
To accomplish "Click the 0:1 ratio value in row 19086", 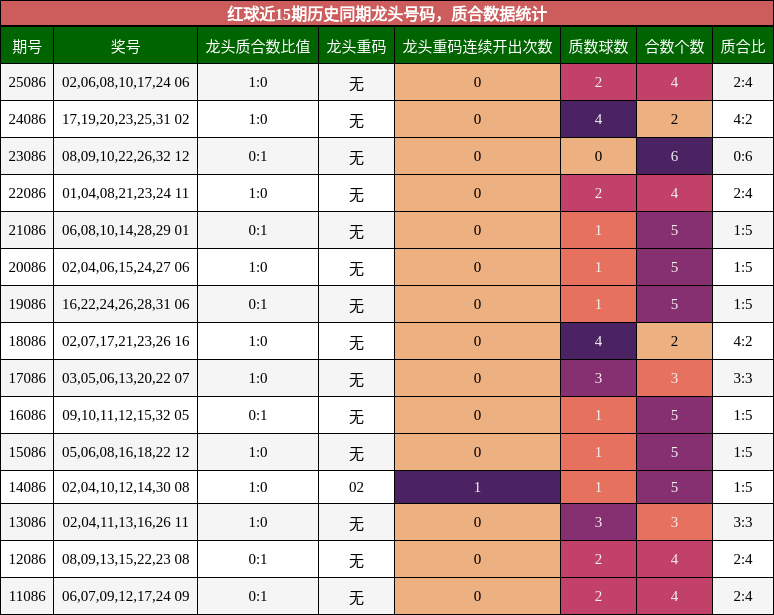I will (x=258, y=304).
